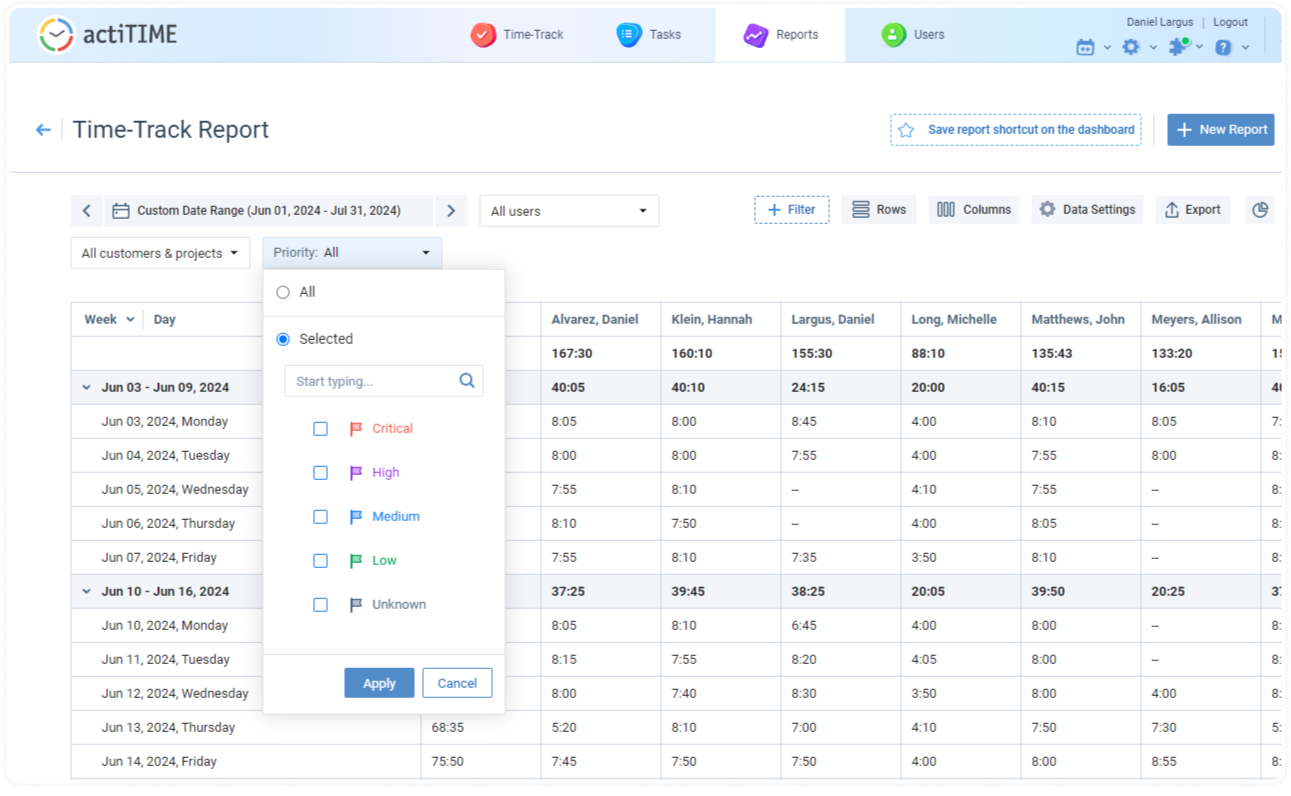Click the magnifier icon in the priority search
The image size is (1291, 796).
point(467,381)
